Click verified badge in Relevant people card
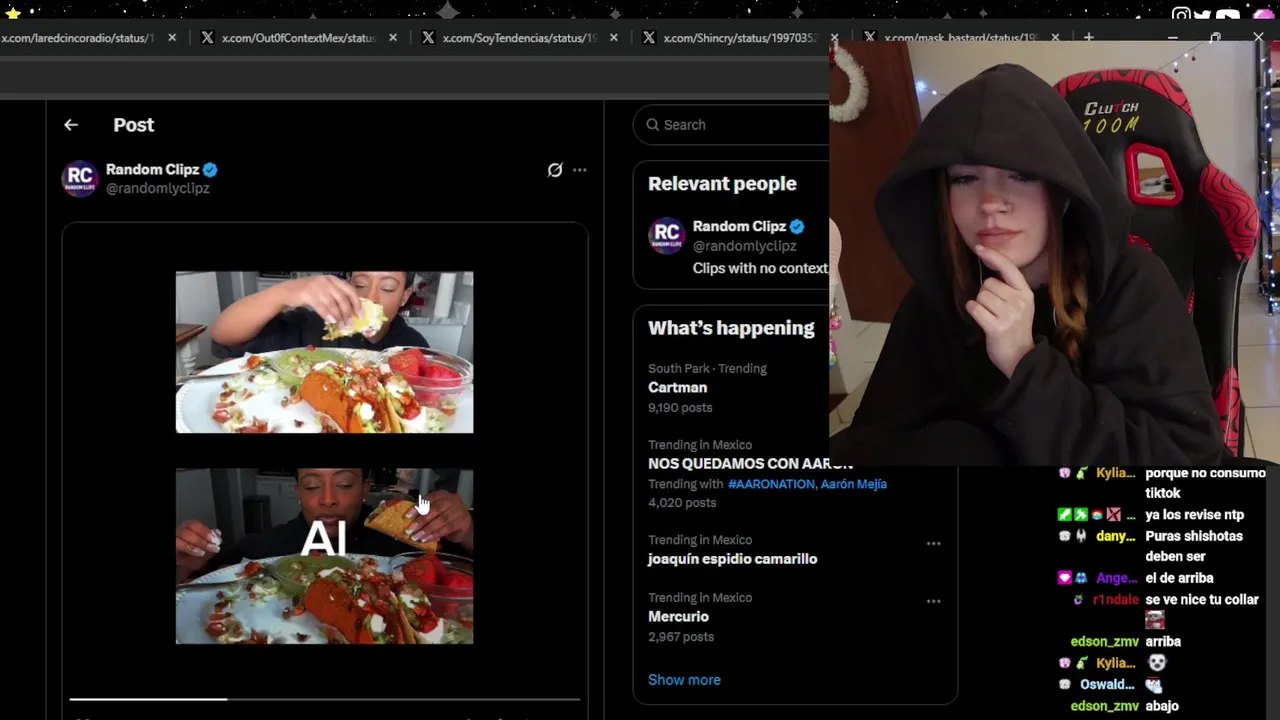The image size is (1280, 720). click(797, 227)
